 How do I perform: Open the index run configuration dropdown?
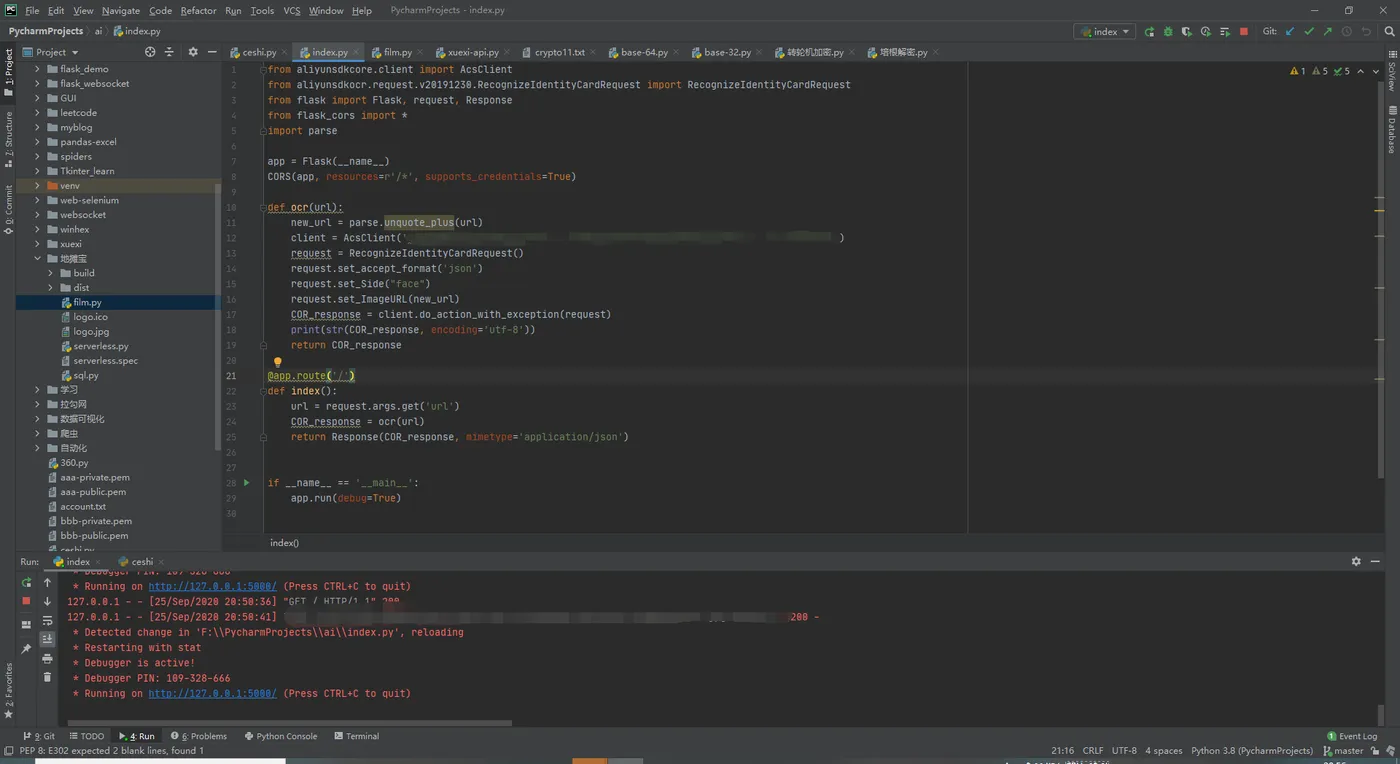(1105, 31)
